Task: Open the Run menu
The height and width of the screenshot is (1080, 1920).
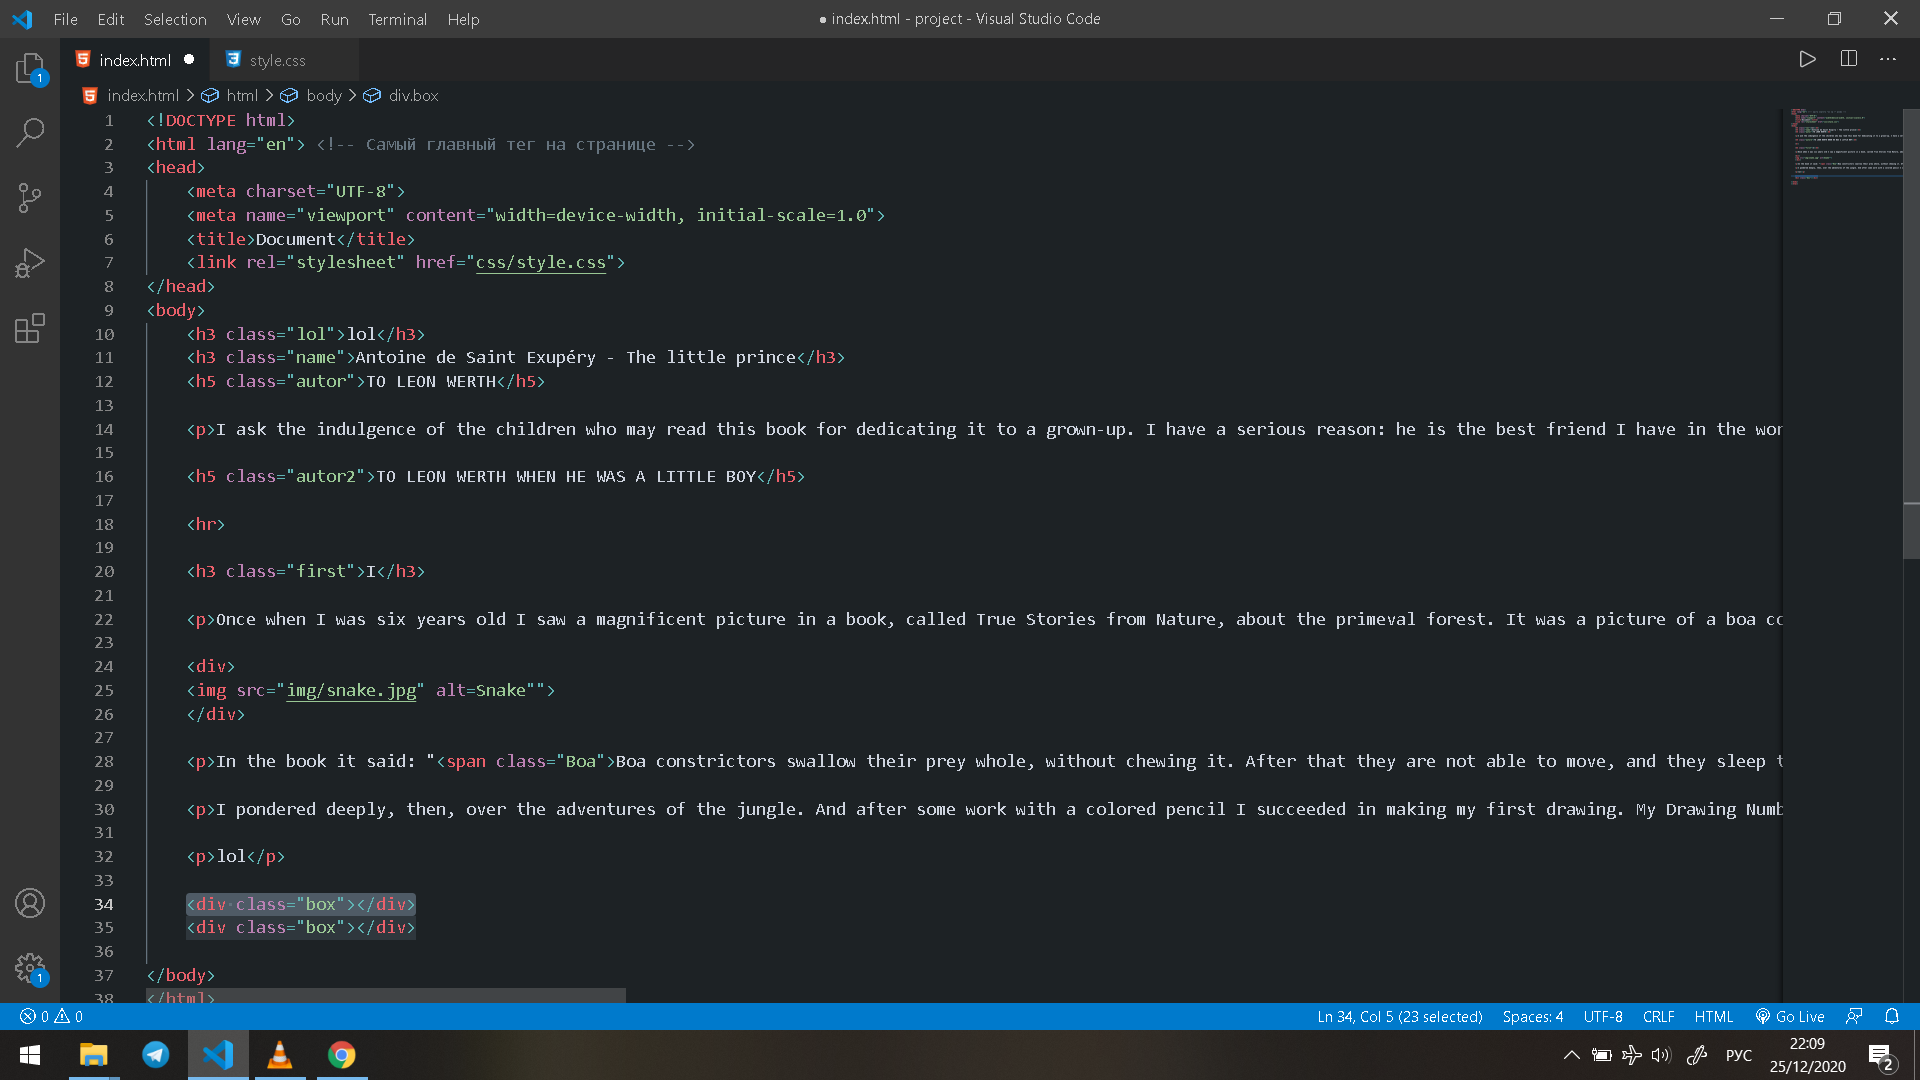Action: [334, 19]
